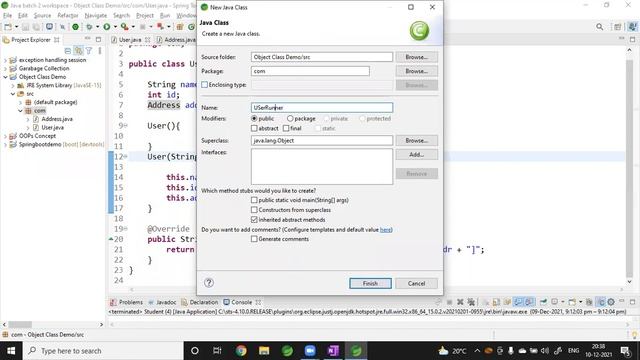Expand exception handling session project
Screen dimensions: 640x360
(x=5, y=60)
